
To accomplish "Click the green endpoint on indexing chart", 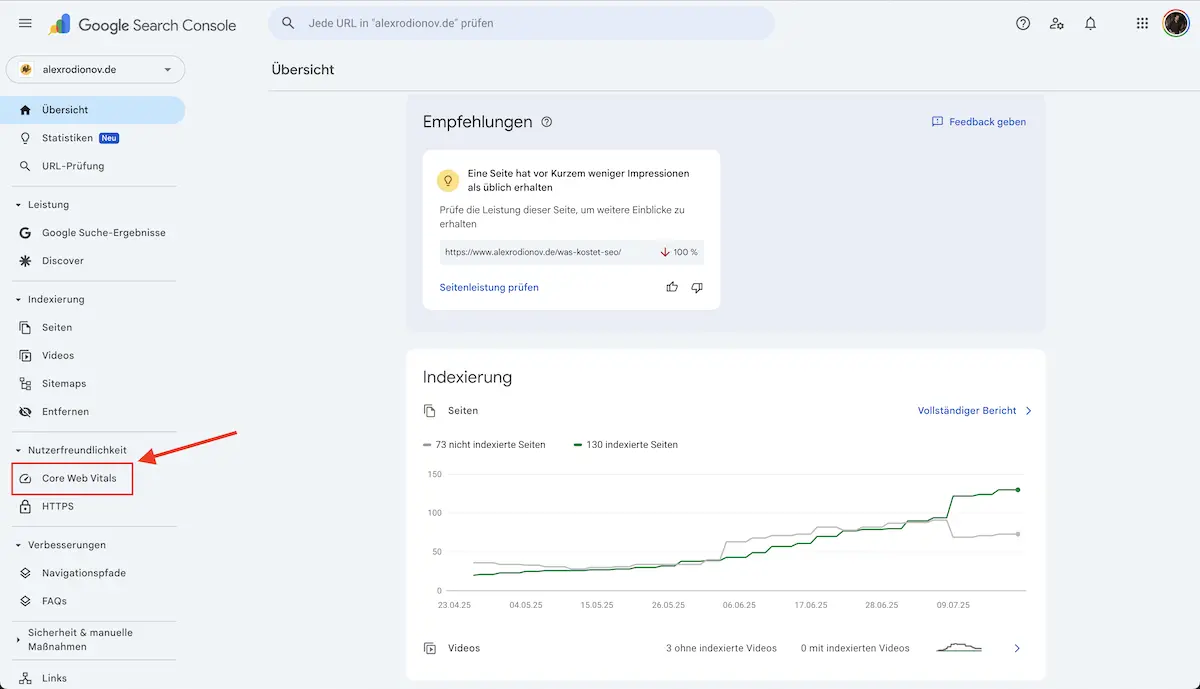I will 1018,490.
